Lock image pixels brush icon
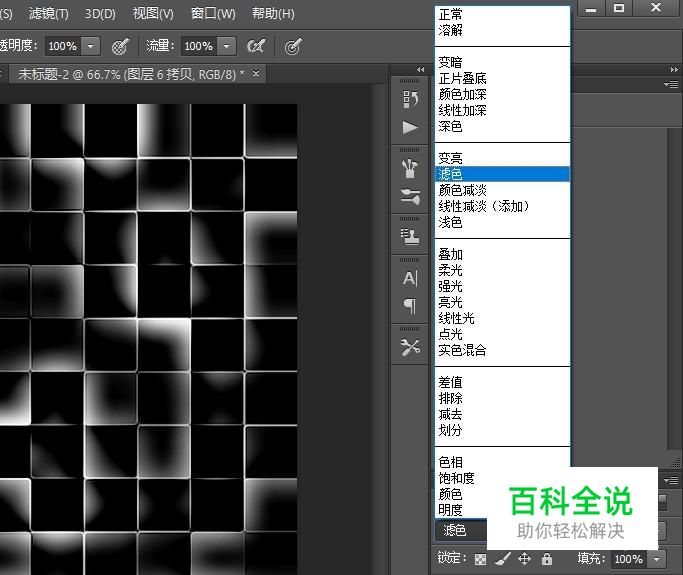 [502, 559]
